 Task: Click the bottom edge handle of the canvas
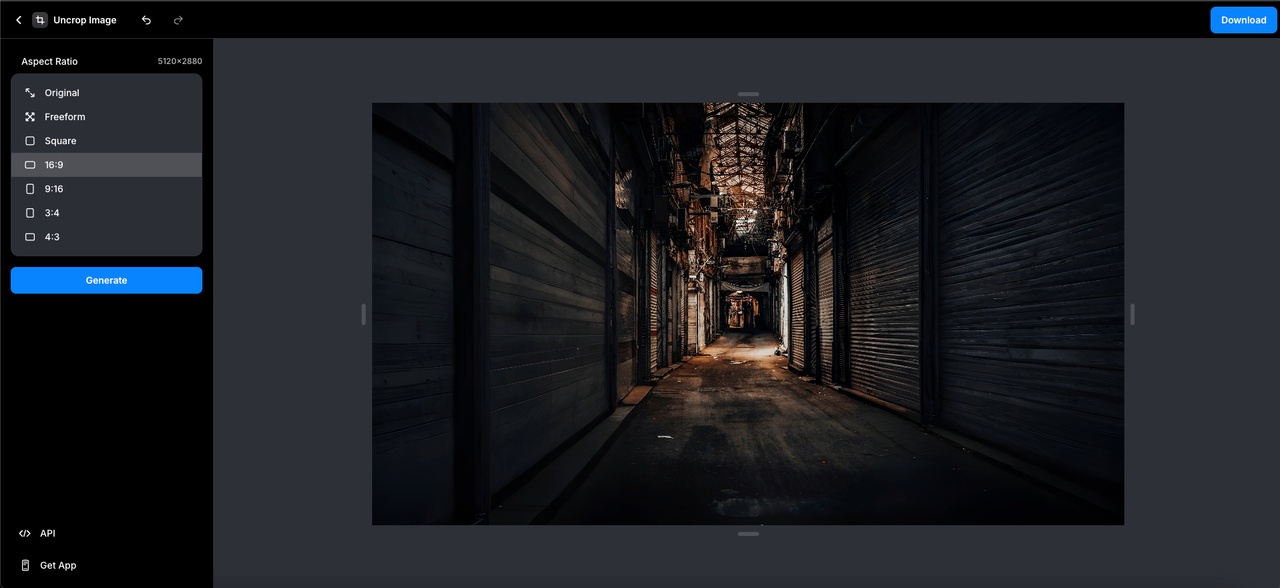pyautogui.click(x=748, y=534)
